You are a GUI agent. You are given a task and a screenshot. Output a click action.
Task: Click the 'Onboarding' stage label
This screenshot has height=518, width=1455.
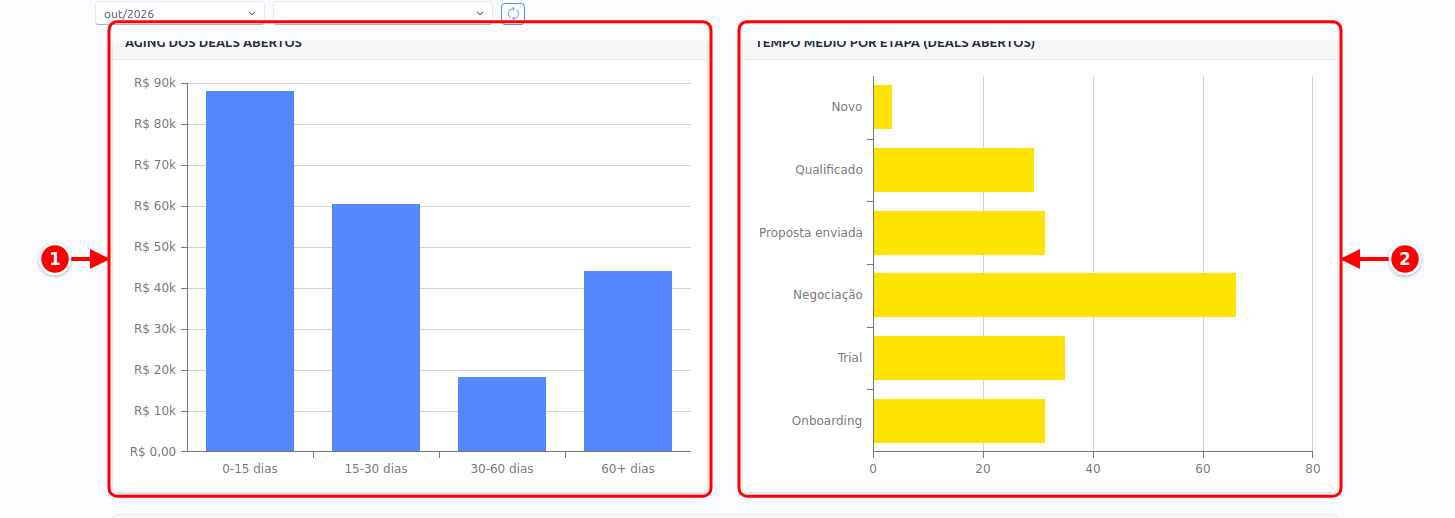827,421
